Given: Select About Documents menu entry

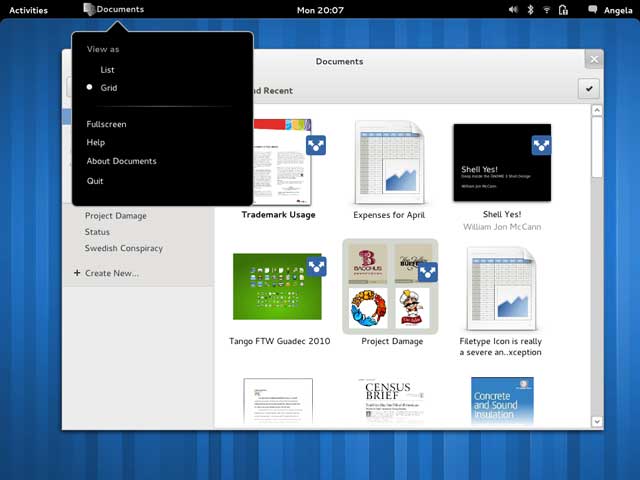Looking at the screenshot, I should pos(121,161).
